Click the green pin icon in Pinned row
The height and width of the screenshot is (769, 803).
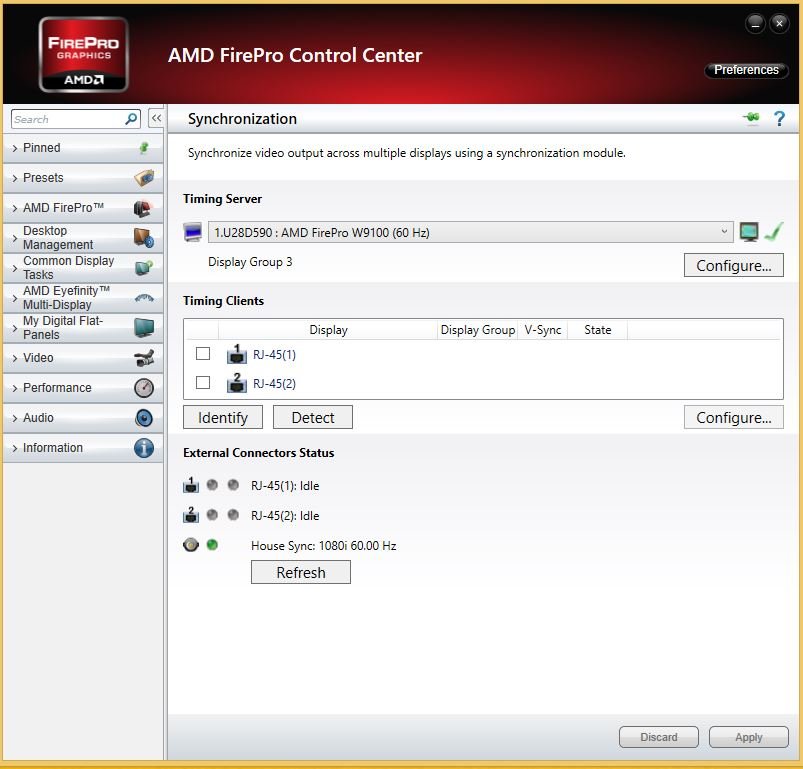tap(144, 148)
